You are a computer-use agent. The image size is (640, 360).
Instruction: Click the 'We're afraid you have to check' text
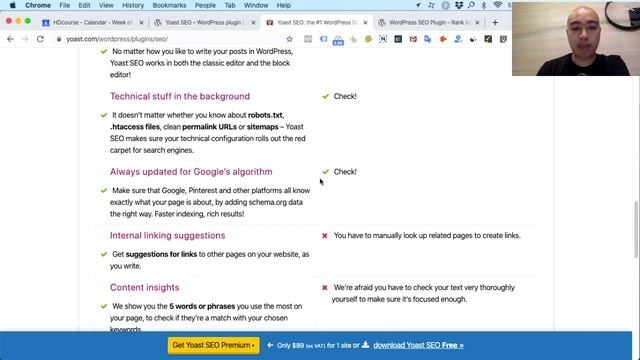424,293
